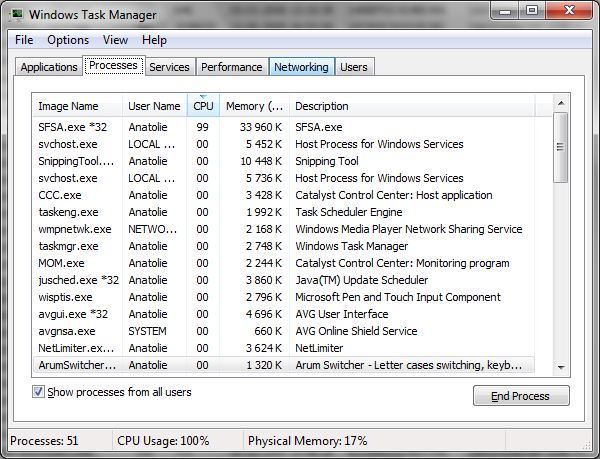Toggle Show processes from all users checkbox
Image resolution: width=600 pixels, height=459 pixels.
point(38,392)
